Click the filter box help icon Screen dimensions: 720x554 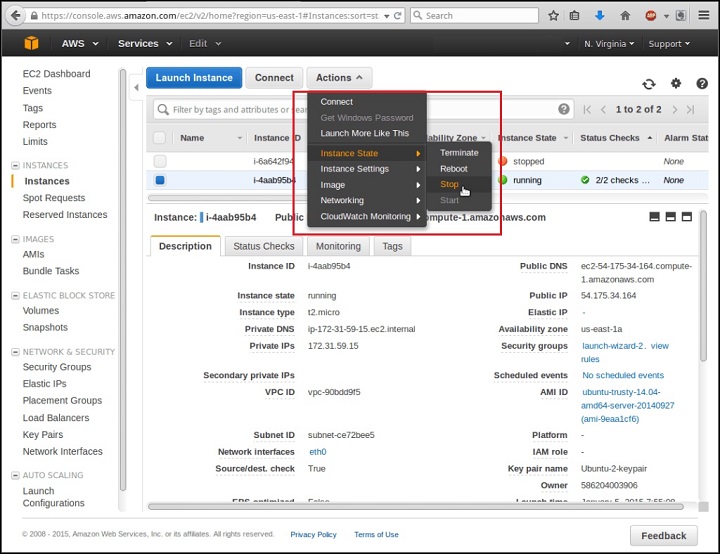[563, 109]
